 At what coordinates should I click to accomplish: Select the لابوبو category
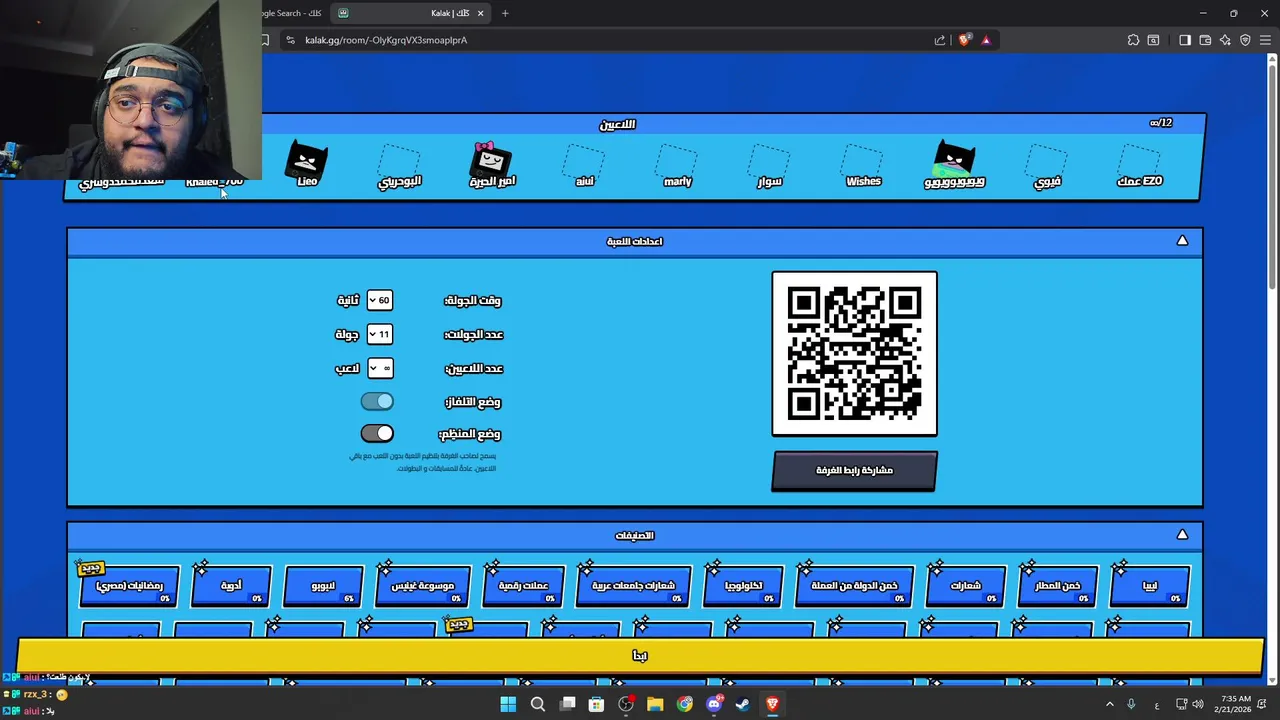pos(324,586)
